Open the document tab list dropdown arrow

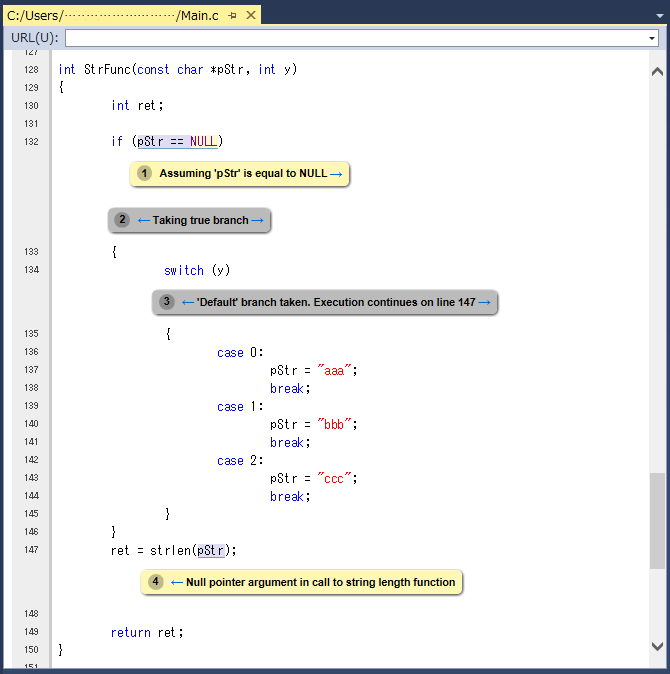click(658, 15)
